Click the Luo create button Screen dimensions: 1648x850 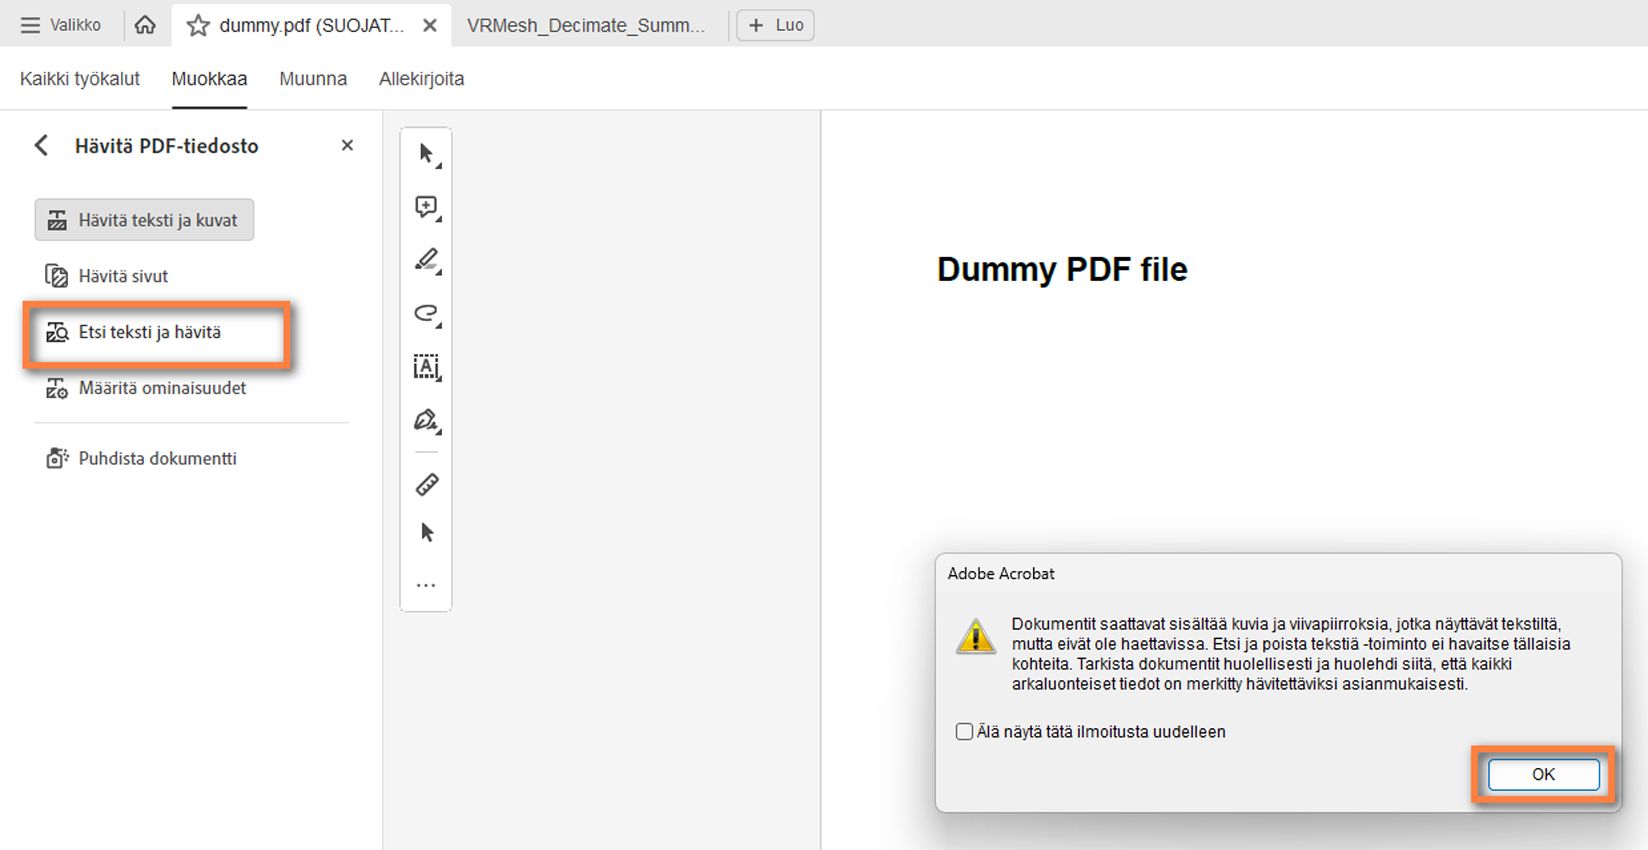[775, 25]
